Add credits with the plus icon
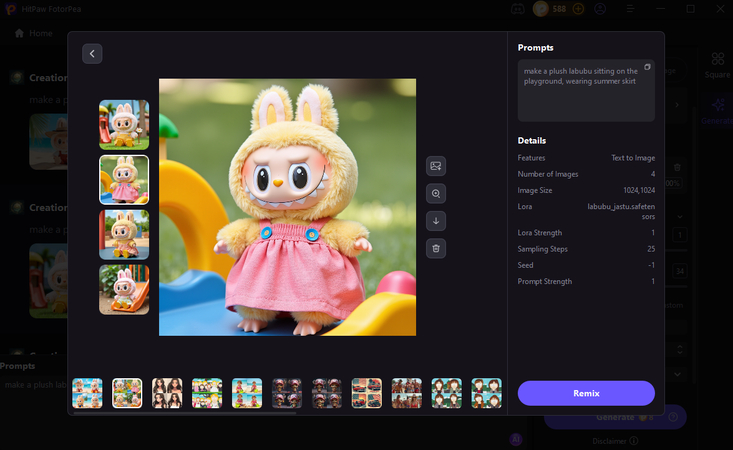Screen dimensions: 733x450 point(578,9)
